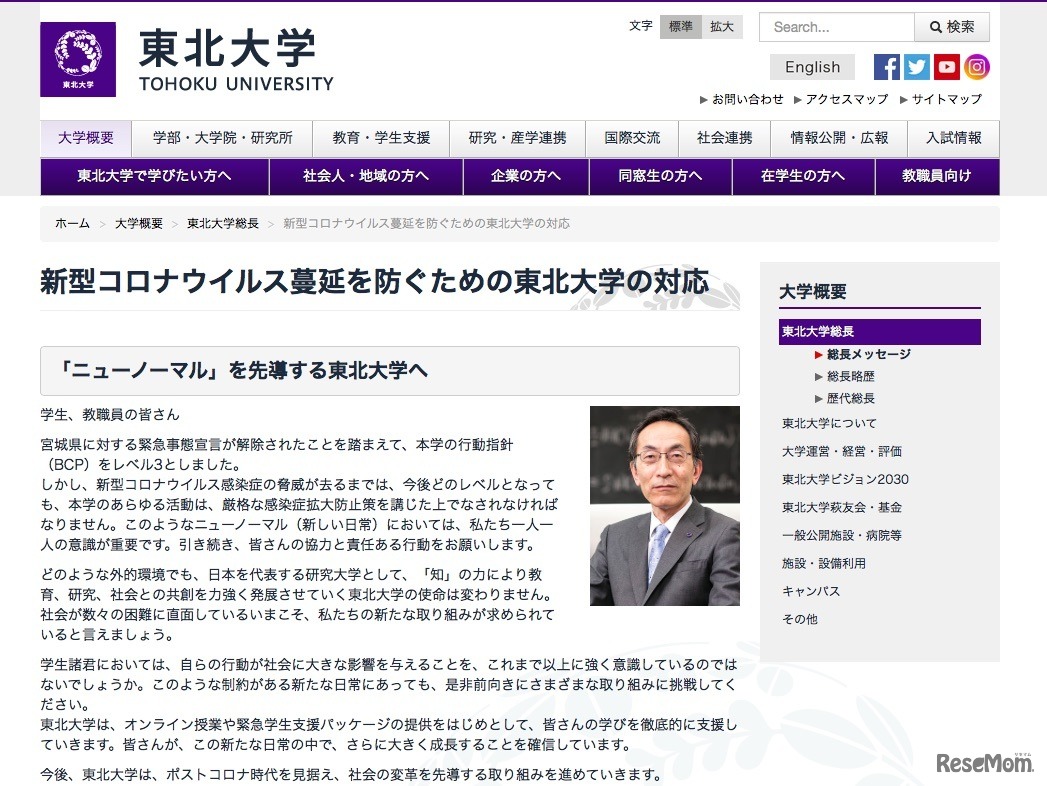
Task: Click the TOHOKU UNIVERSITY title text
Action: pyautogui.click(x=236, y=84)
